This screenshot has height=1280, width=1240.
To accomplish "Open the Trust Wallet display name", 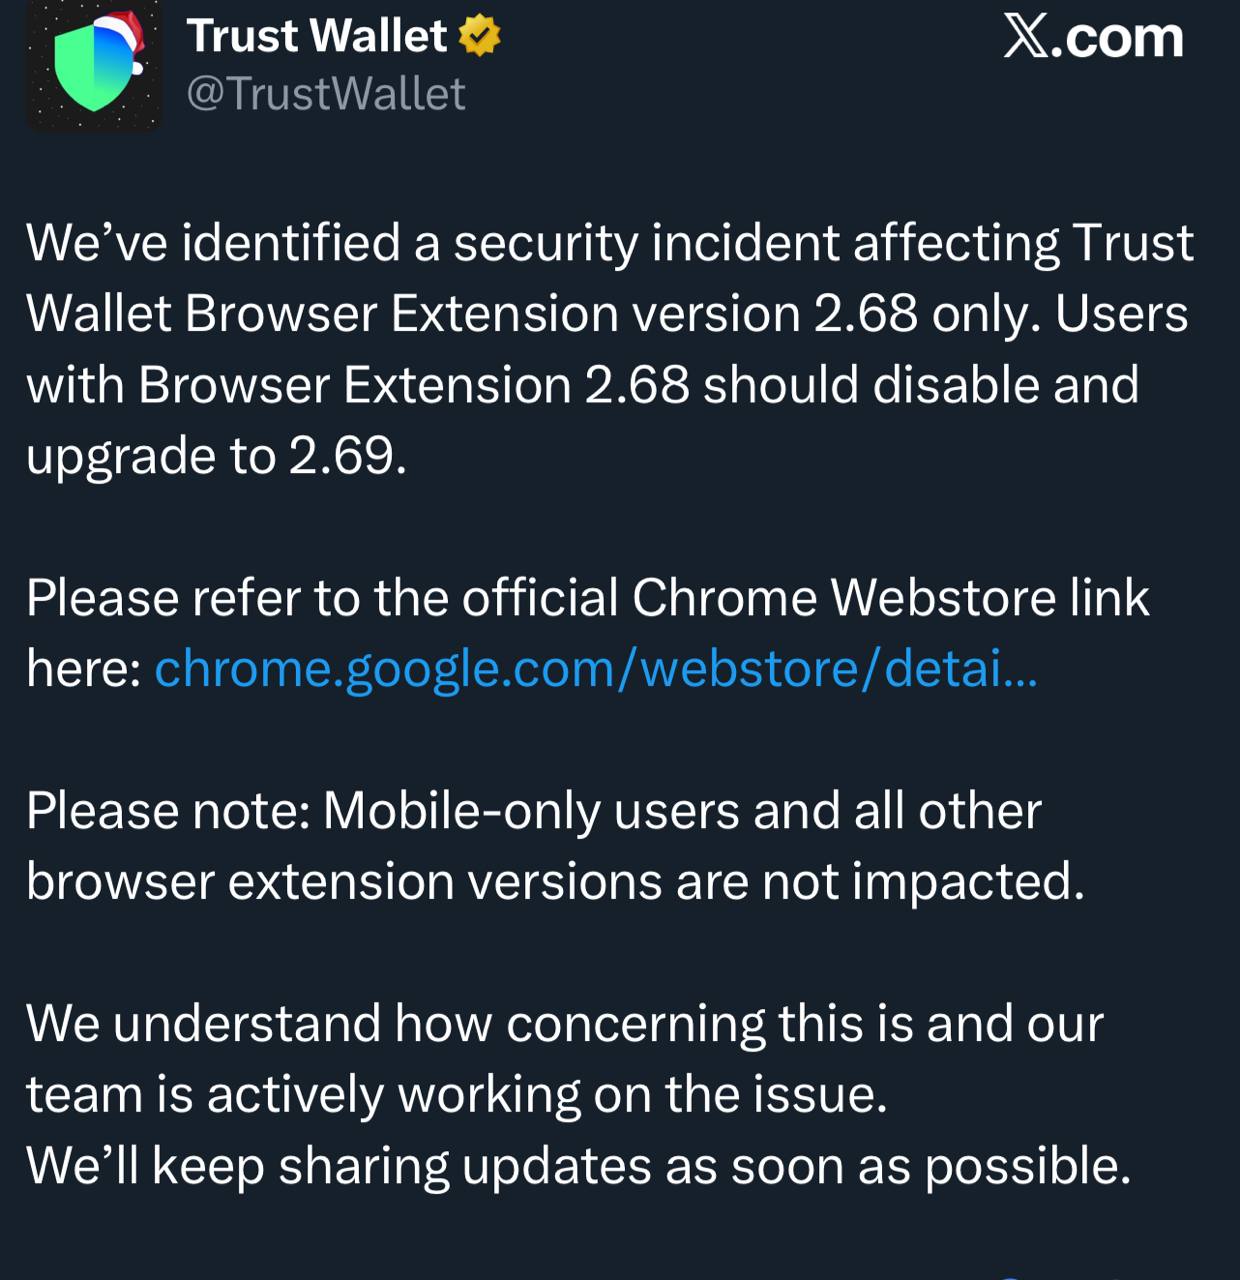I will 316,37.
